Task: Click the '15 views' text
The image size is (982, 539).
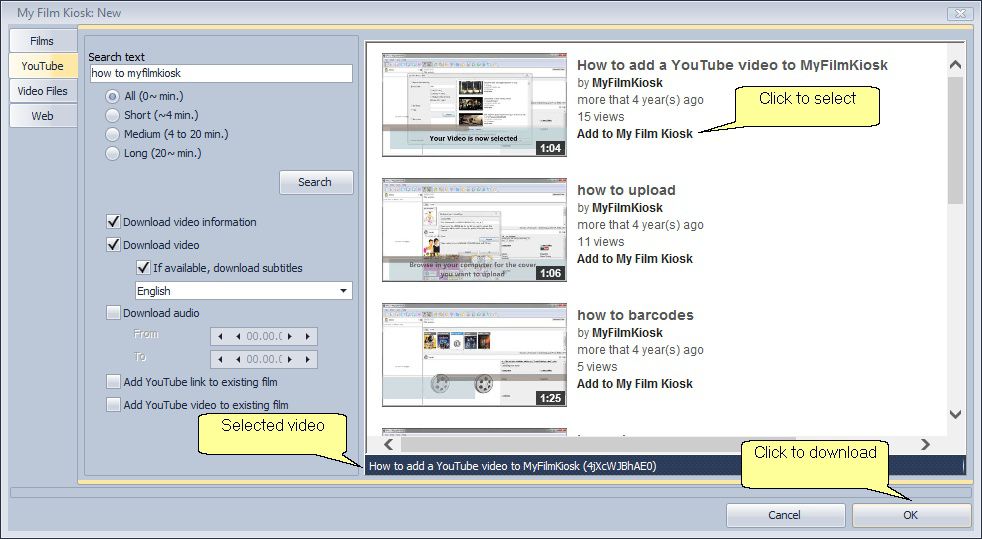Action: tap(601, 117)
